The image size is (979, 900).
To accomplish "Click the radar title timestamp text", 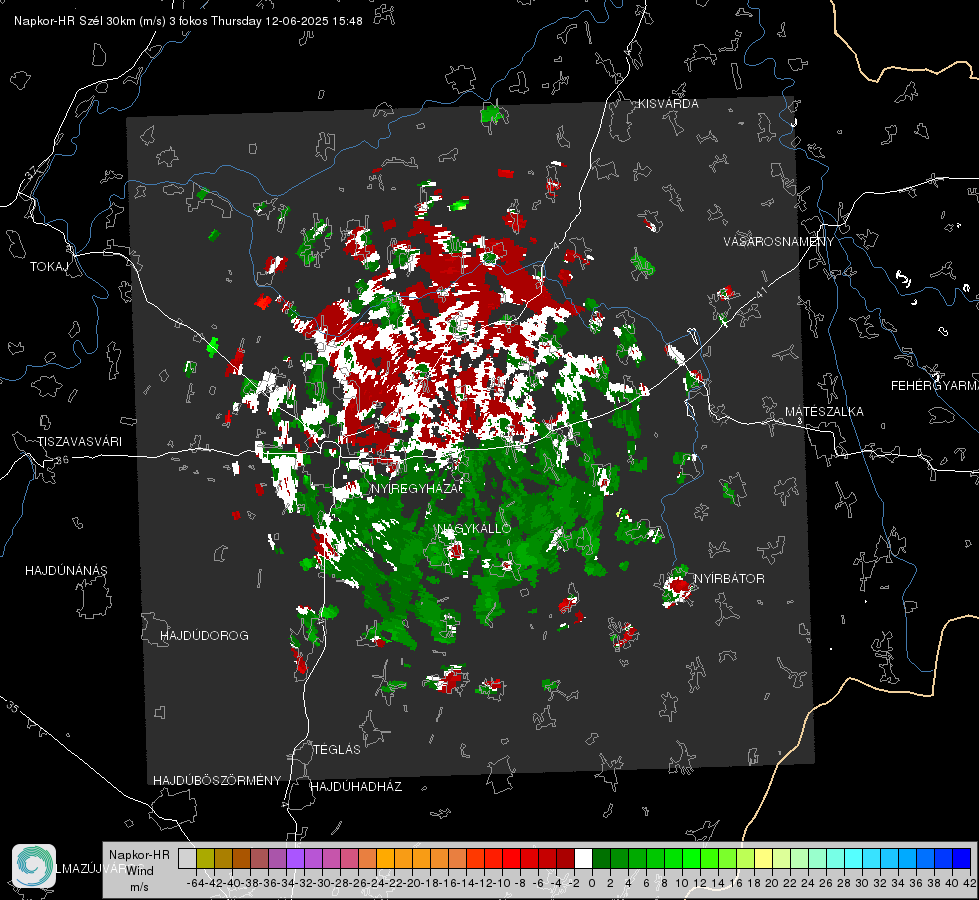I will tap(188, 21).
